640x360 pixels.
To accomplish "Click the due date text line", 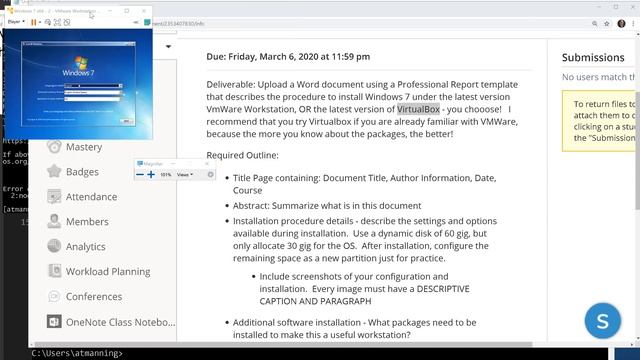I will (x=288, y=57).
